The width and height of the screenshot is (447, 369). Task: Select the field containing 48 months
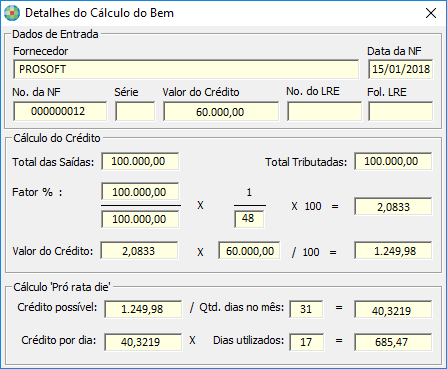[249, 219]
